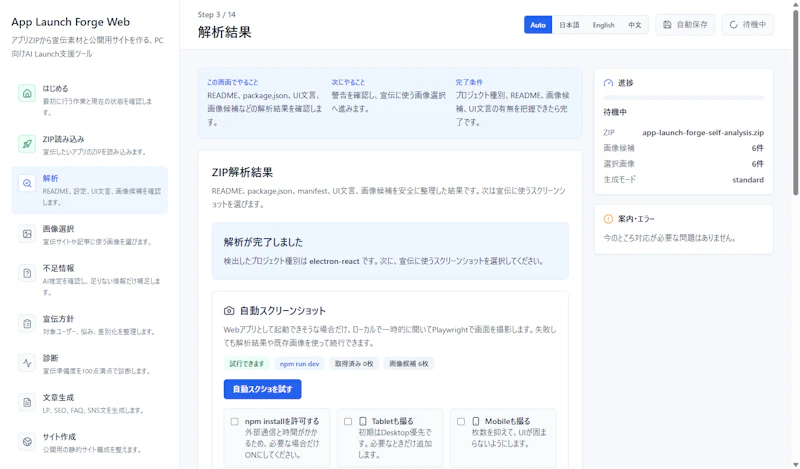Click the 次にやること label
Viewport: 800px width, 469px height.
tap(348, 82)
